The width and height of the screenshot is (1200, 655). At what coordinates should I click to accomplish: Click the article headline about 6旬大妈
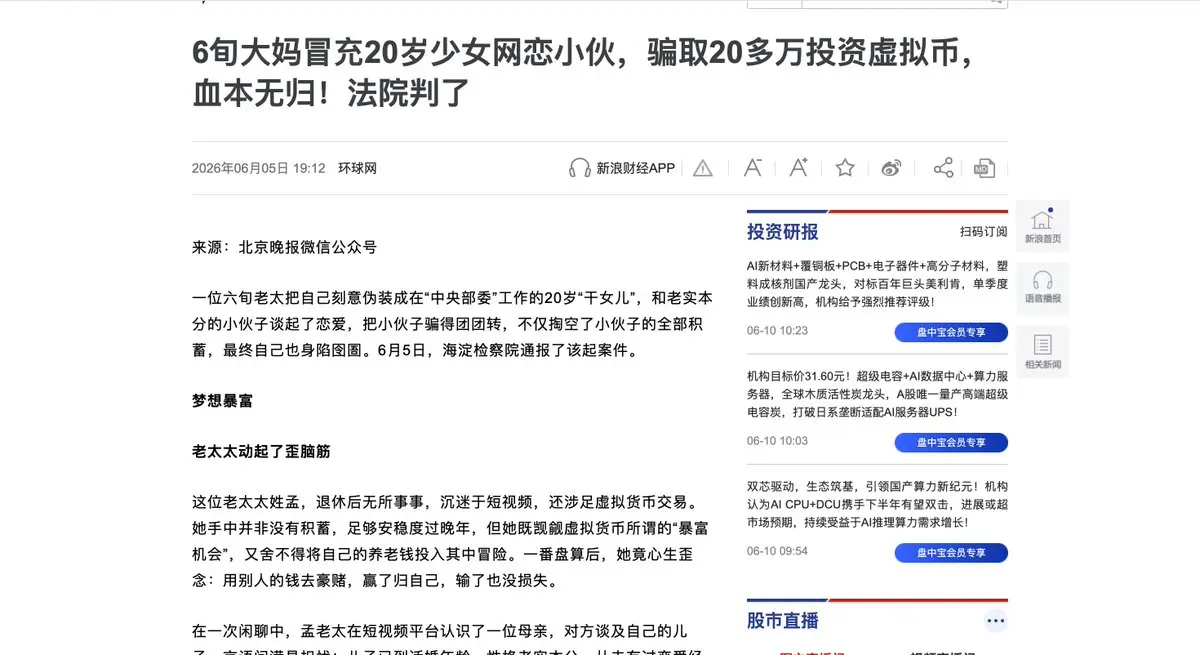tap(582, 74)
